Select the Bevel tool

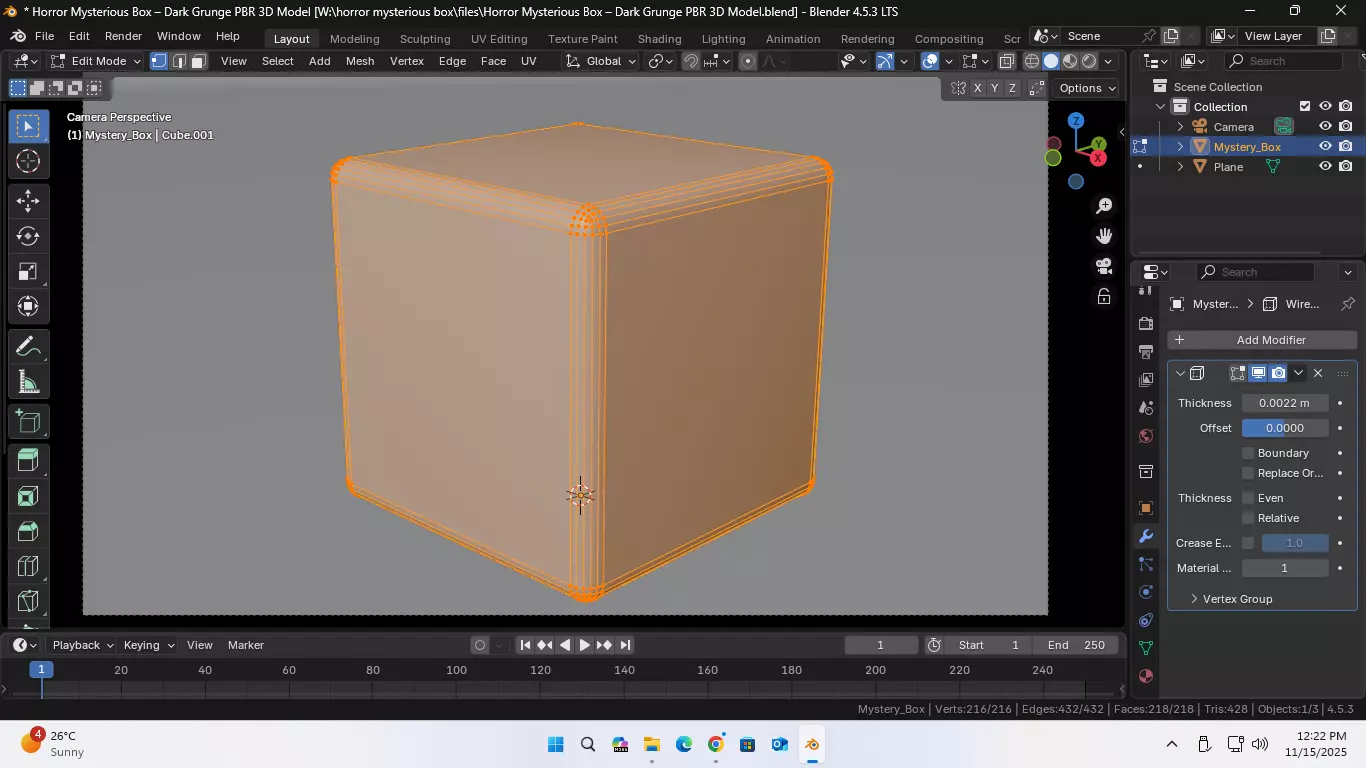click(x=28, y=532)
